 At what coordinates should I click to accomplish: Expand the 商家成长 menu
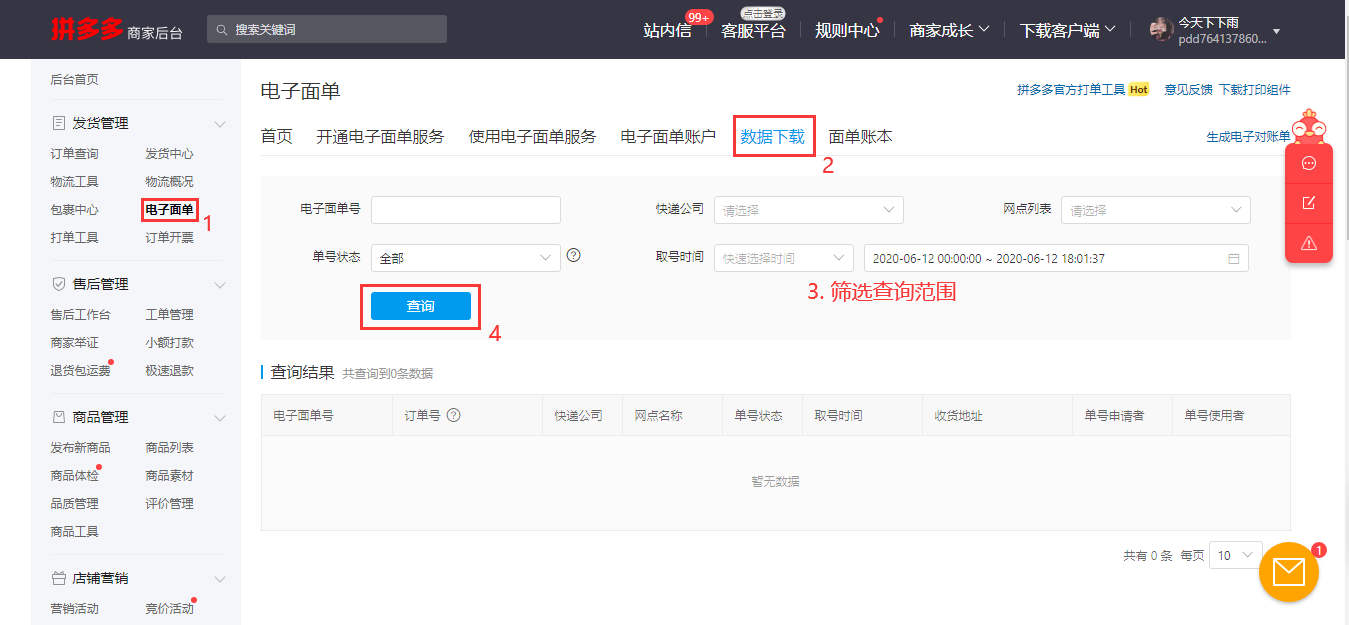[x=949, y=30]
